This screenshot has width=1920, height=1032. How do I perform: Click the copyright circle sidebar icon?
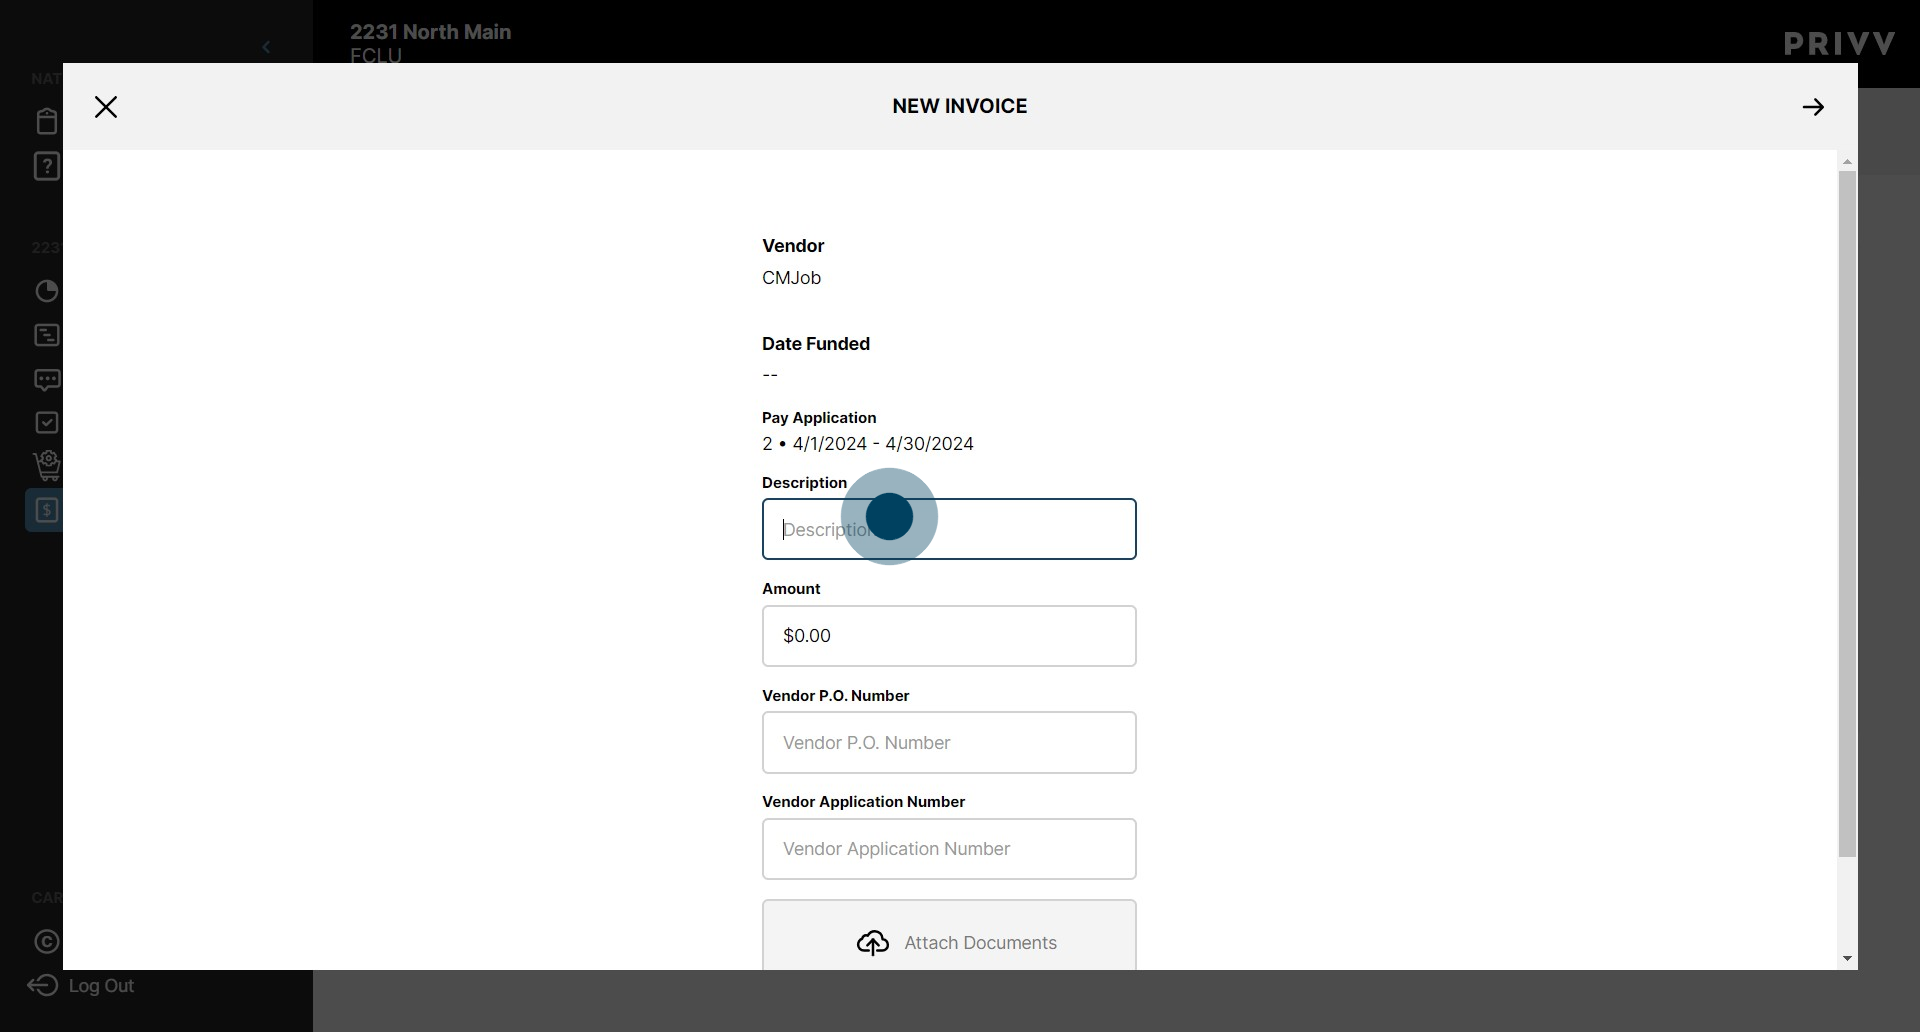(x=46, y=942)
